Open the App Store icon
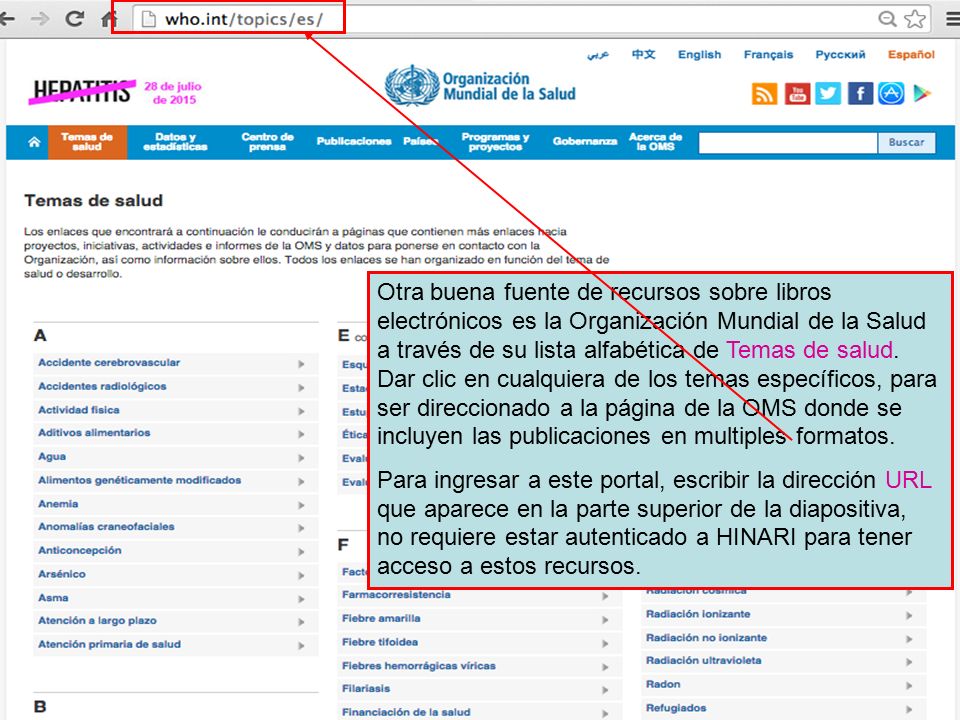 (x=891, y=94)
